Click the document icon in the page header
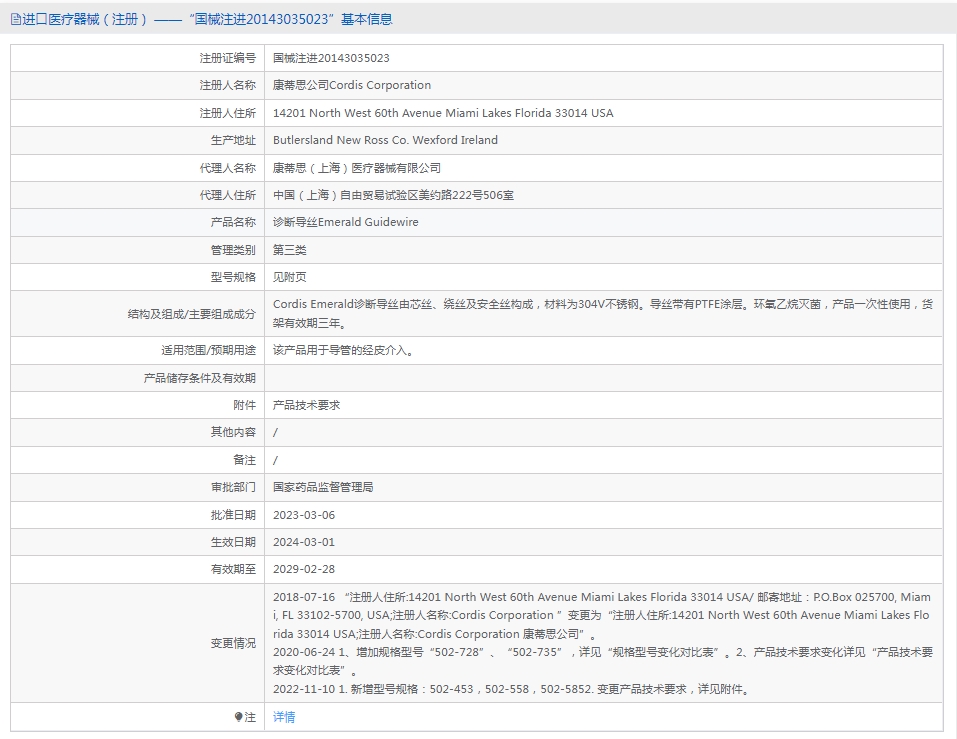This screenshot has height=739, width=957. [x=16, y=19]
